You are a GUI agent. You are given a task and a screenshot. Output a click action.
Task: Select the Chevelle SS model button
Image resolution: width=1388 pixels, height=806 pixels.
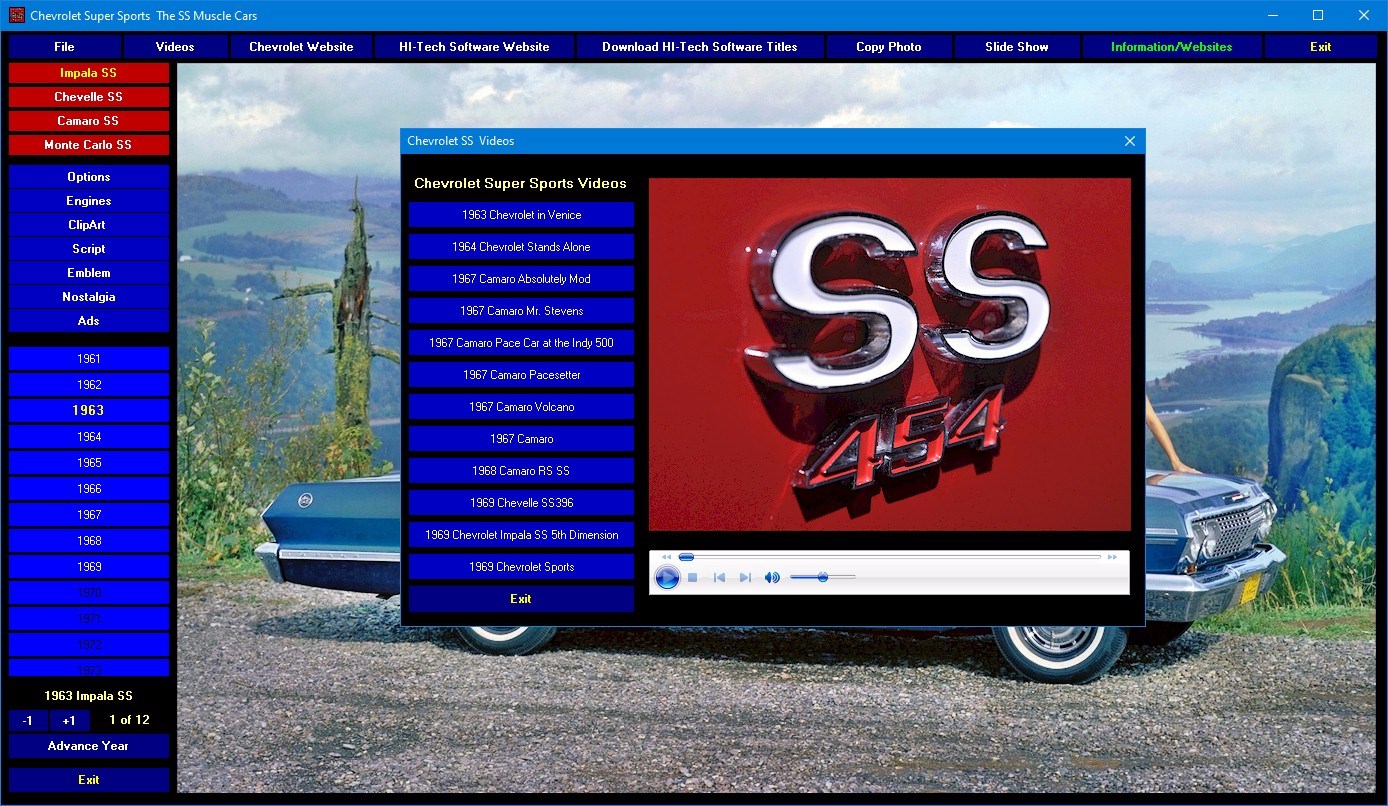coord(89,97)
